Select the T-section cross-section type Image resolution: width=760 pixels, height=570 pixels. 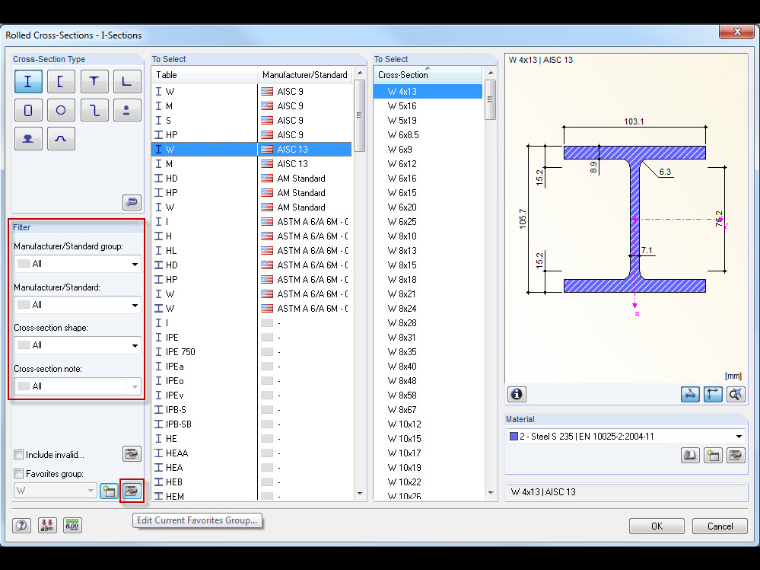pos(94,81)
